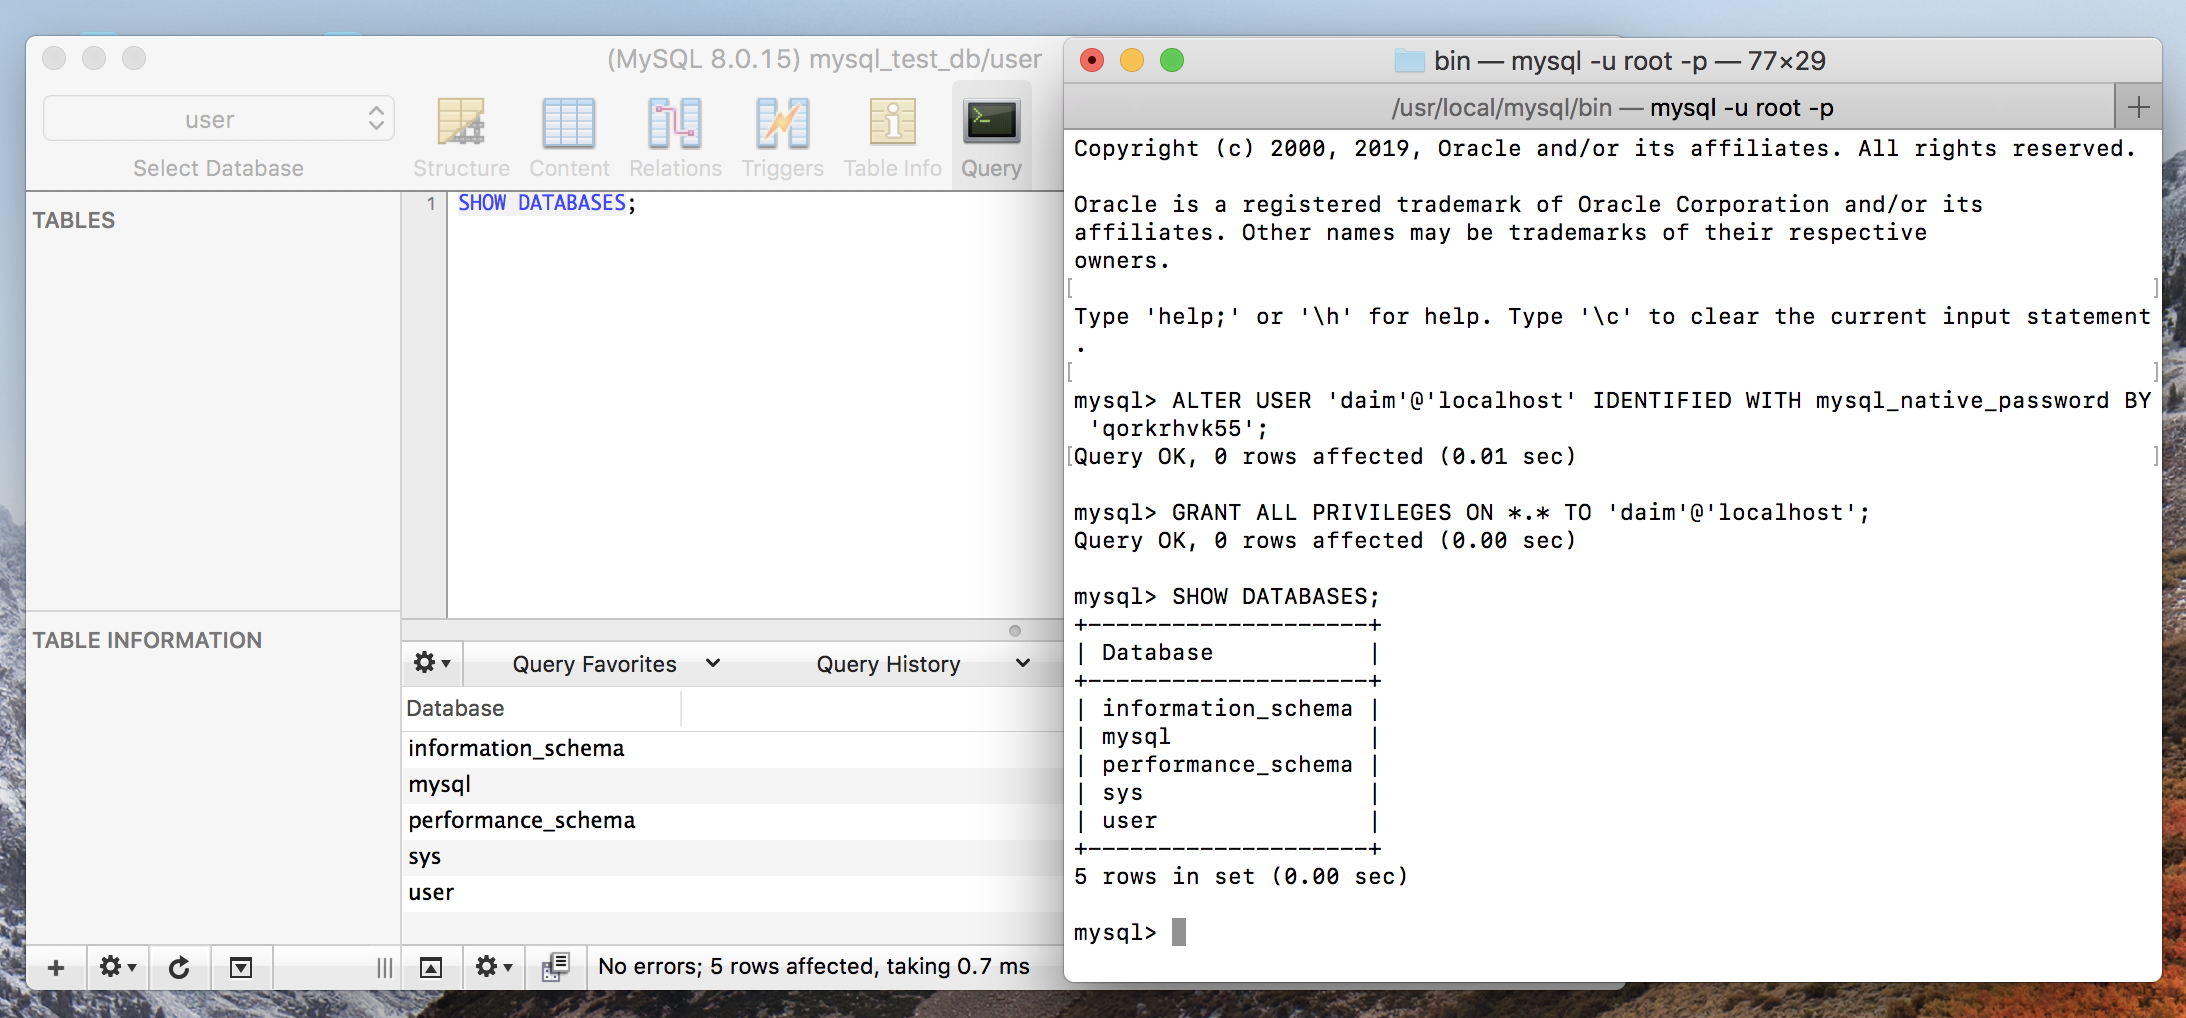Click the add table plus button
The width and height of the screenshot is (2186, 1018).
[x=56, y=967]
